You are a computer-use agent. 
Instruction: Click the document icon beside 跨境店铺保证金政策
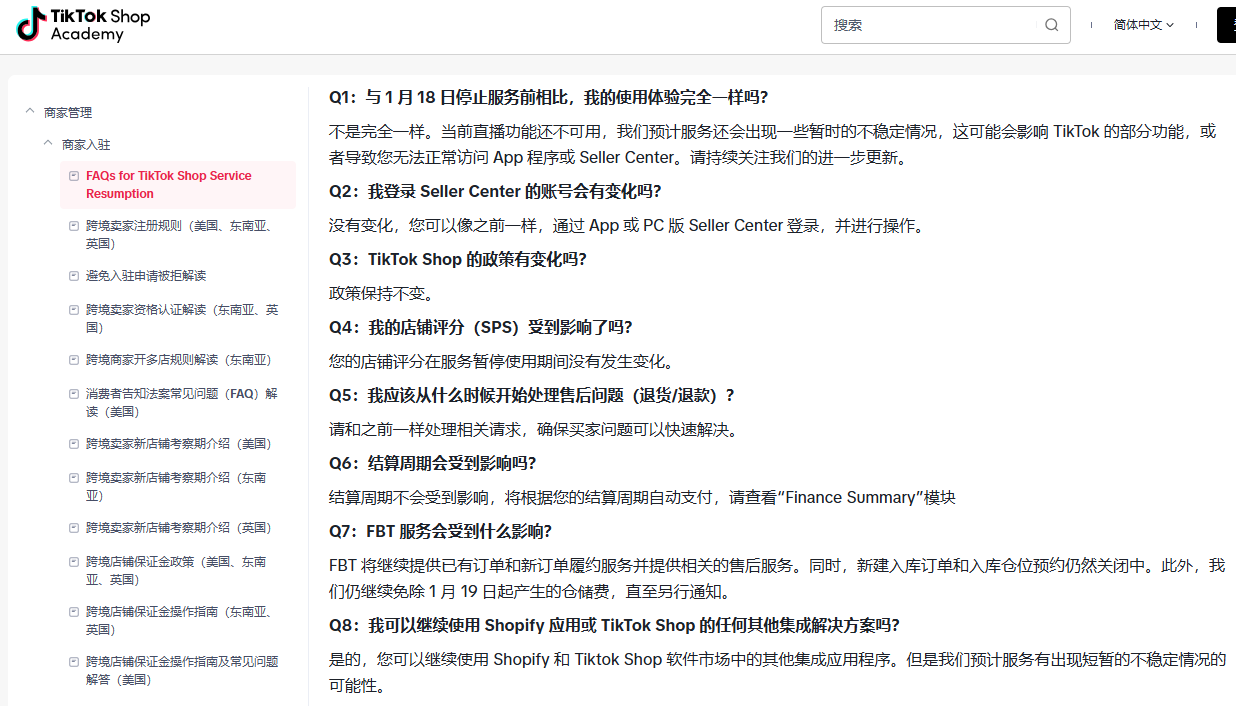pyautogui.click(x=73, y=562)
